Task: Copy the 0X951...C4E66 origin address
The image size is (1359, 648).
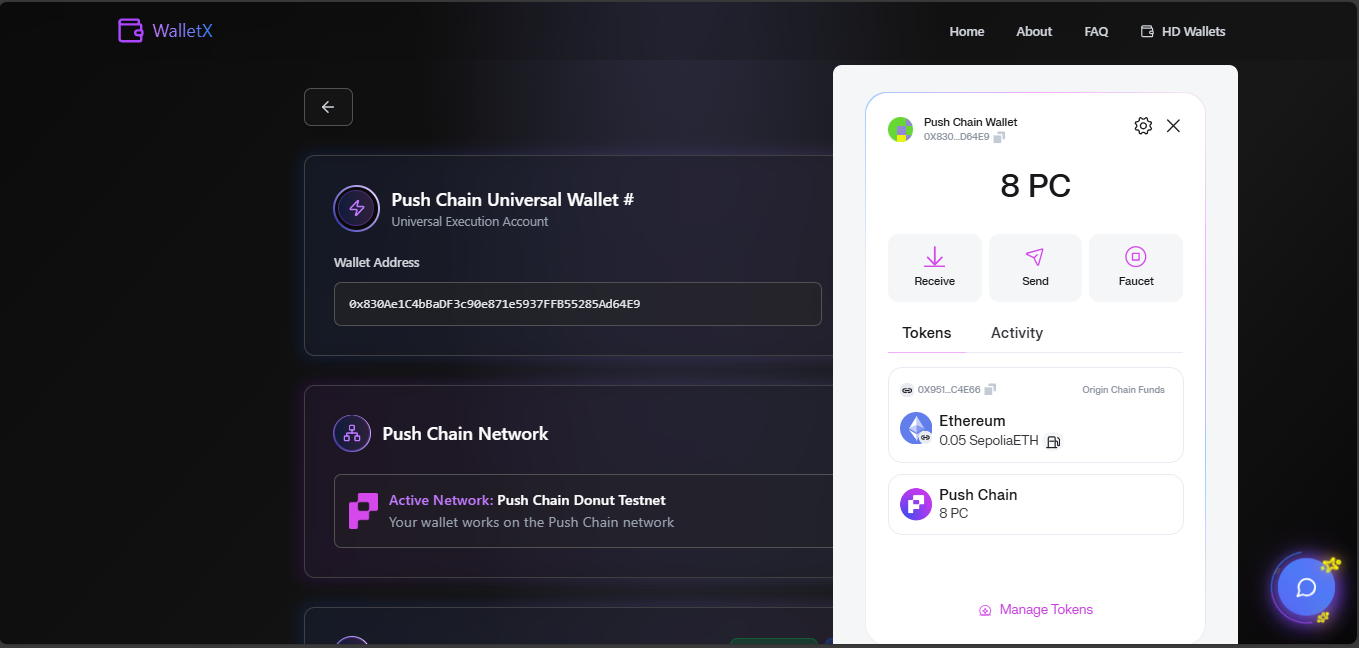Action: point(990,390)
